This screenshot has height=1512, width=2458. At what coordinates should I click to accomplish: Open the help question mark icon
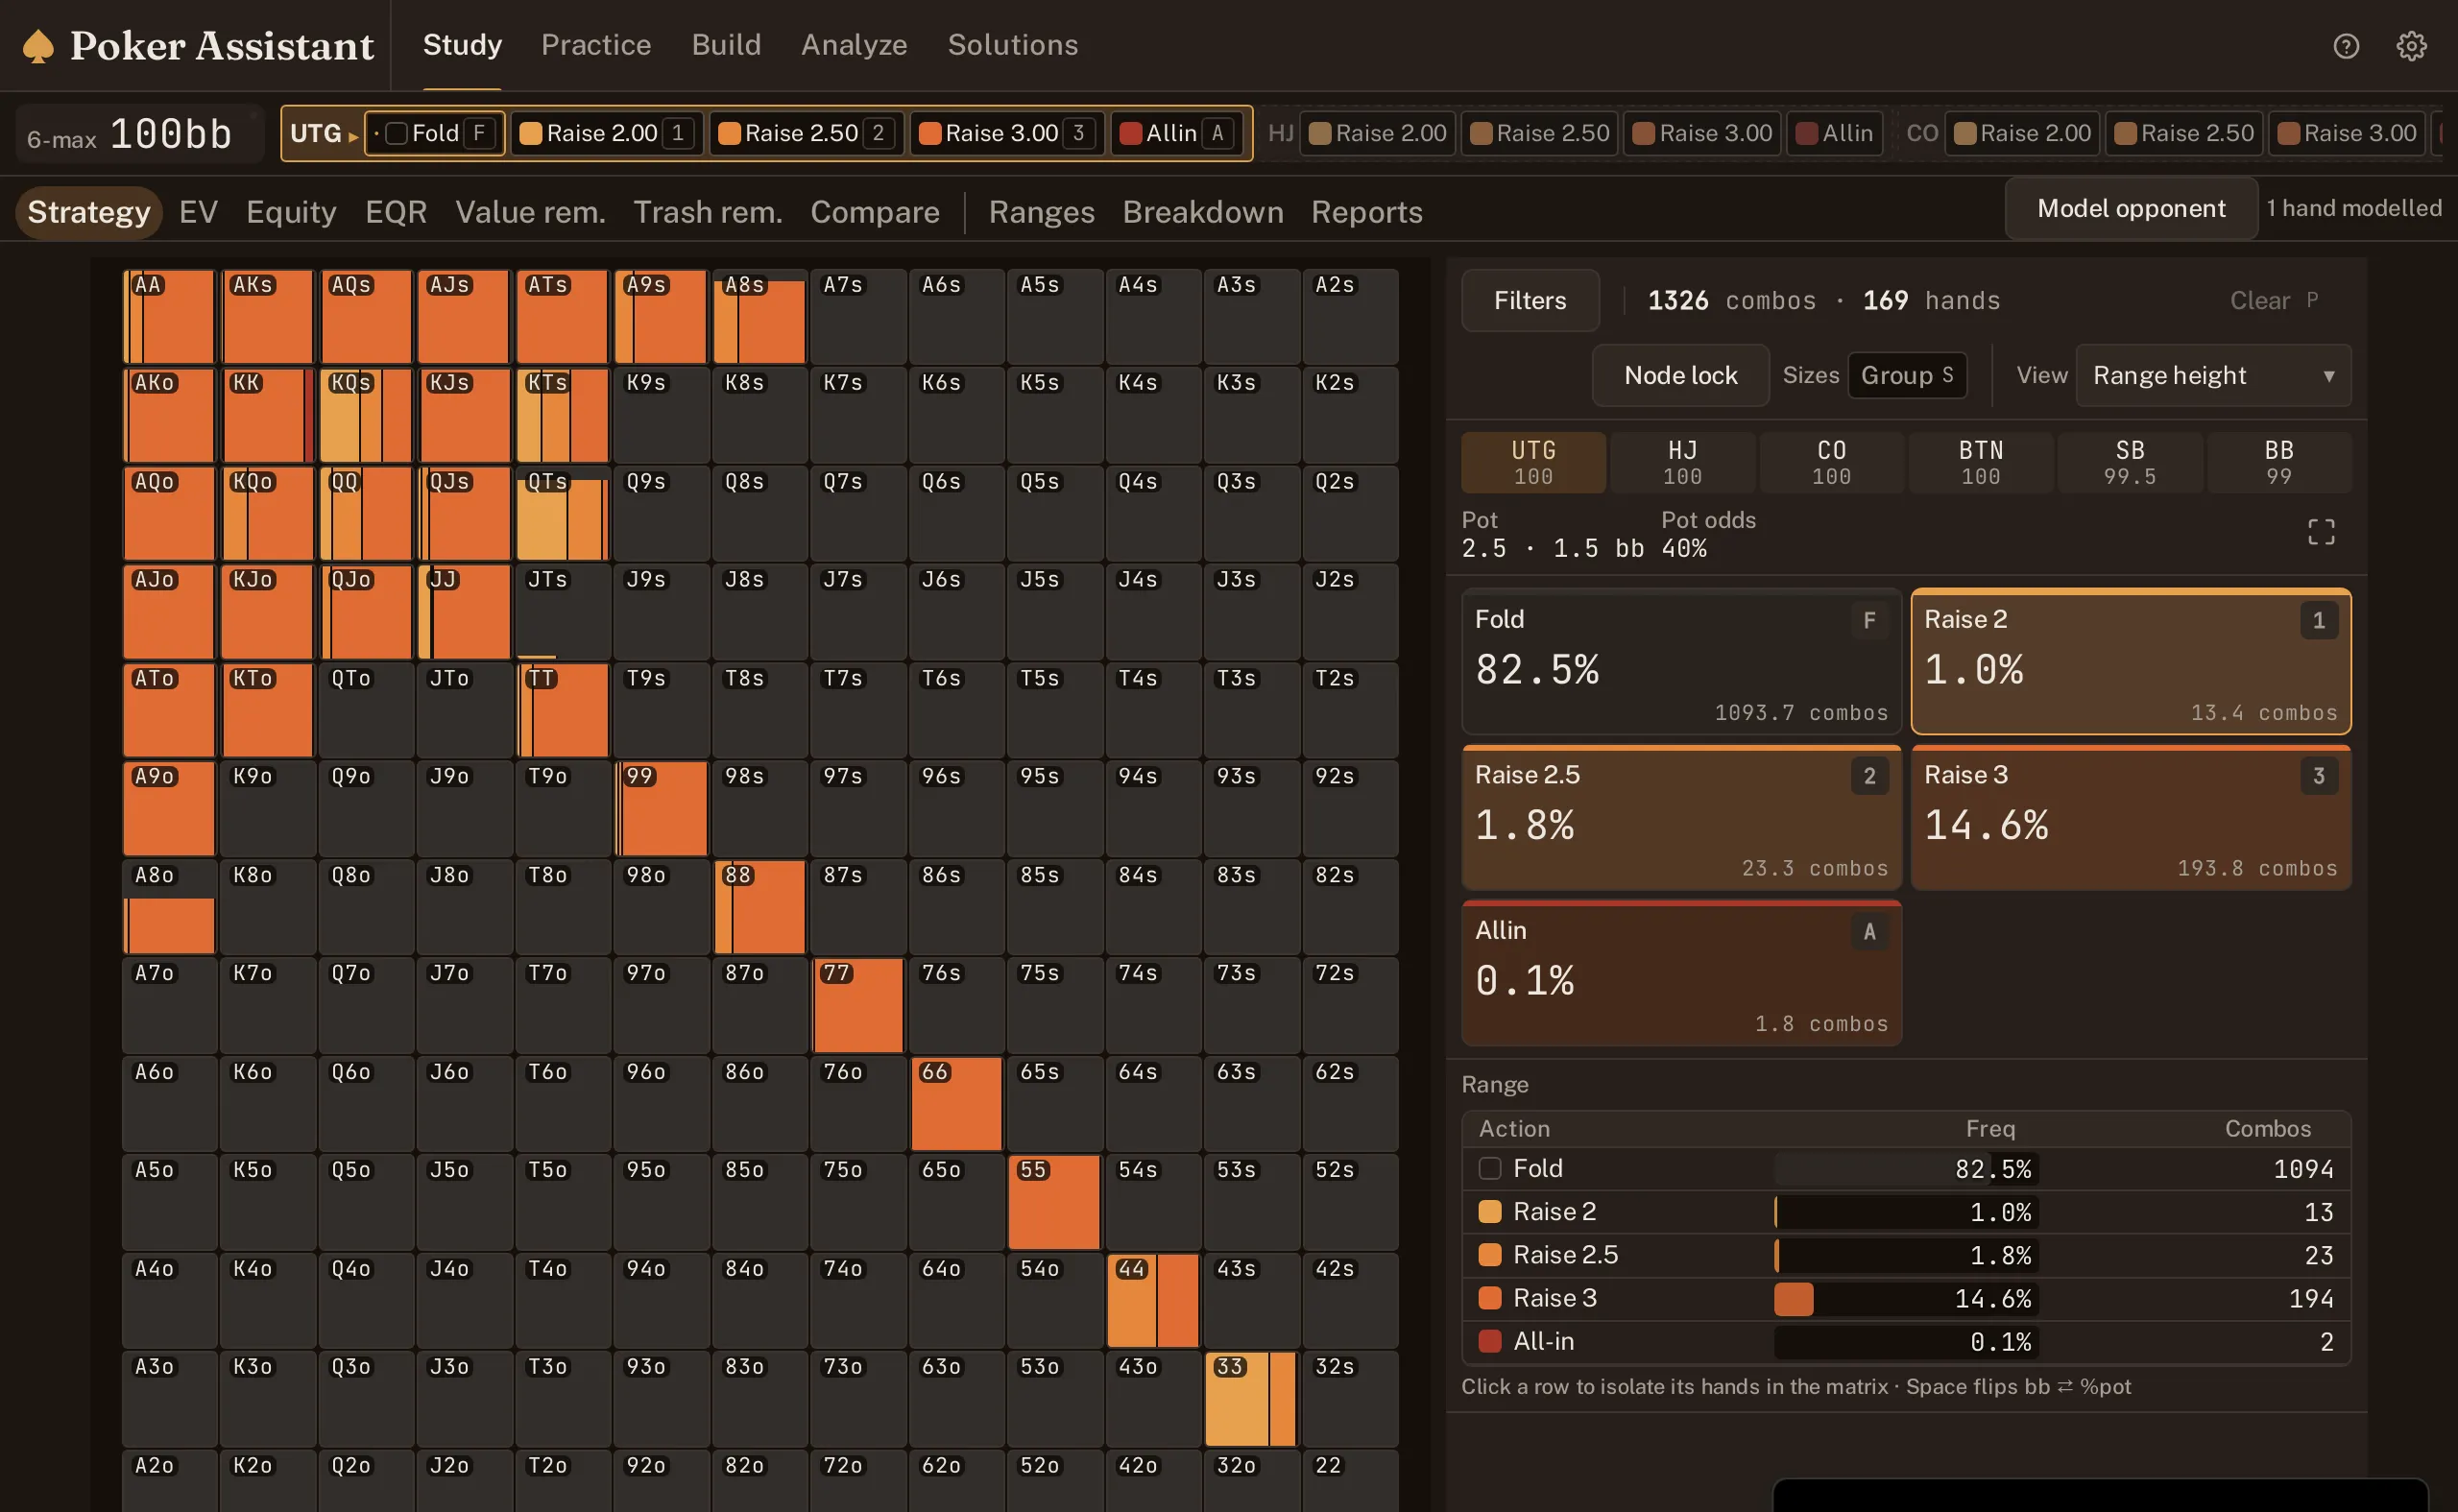pyautogui.click(x=2346, y=46)
